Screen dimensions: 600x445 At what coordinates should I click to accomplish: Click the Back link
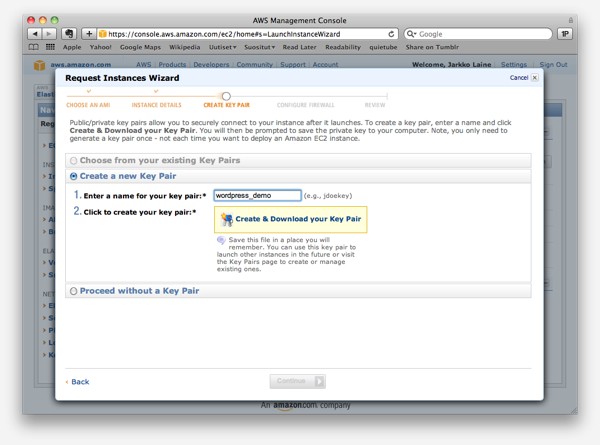tap(80, 382)
